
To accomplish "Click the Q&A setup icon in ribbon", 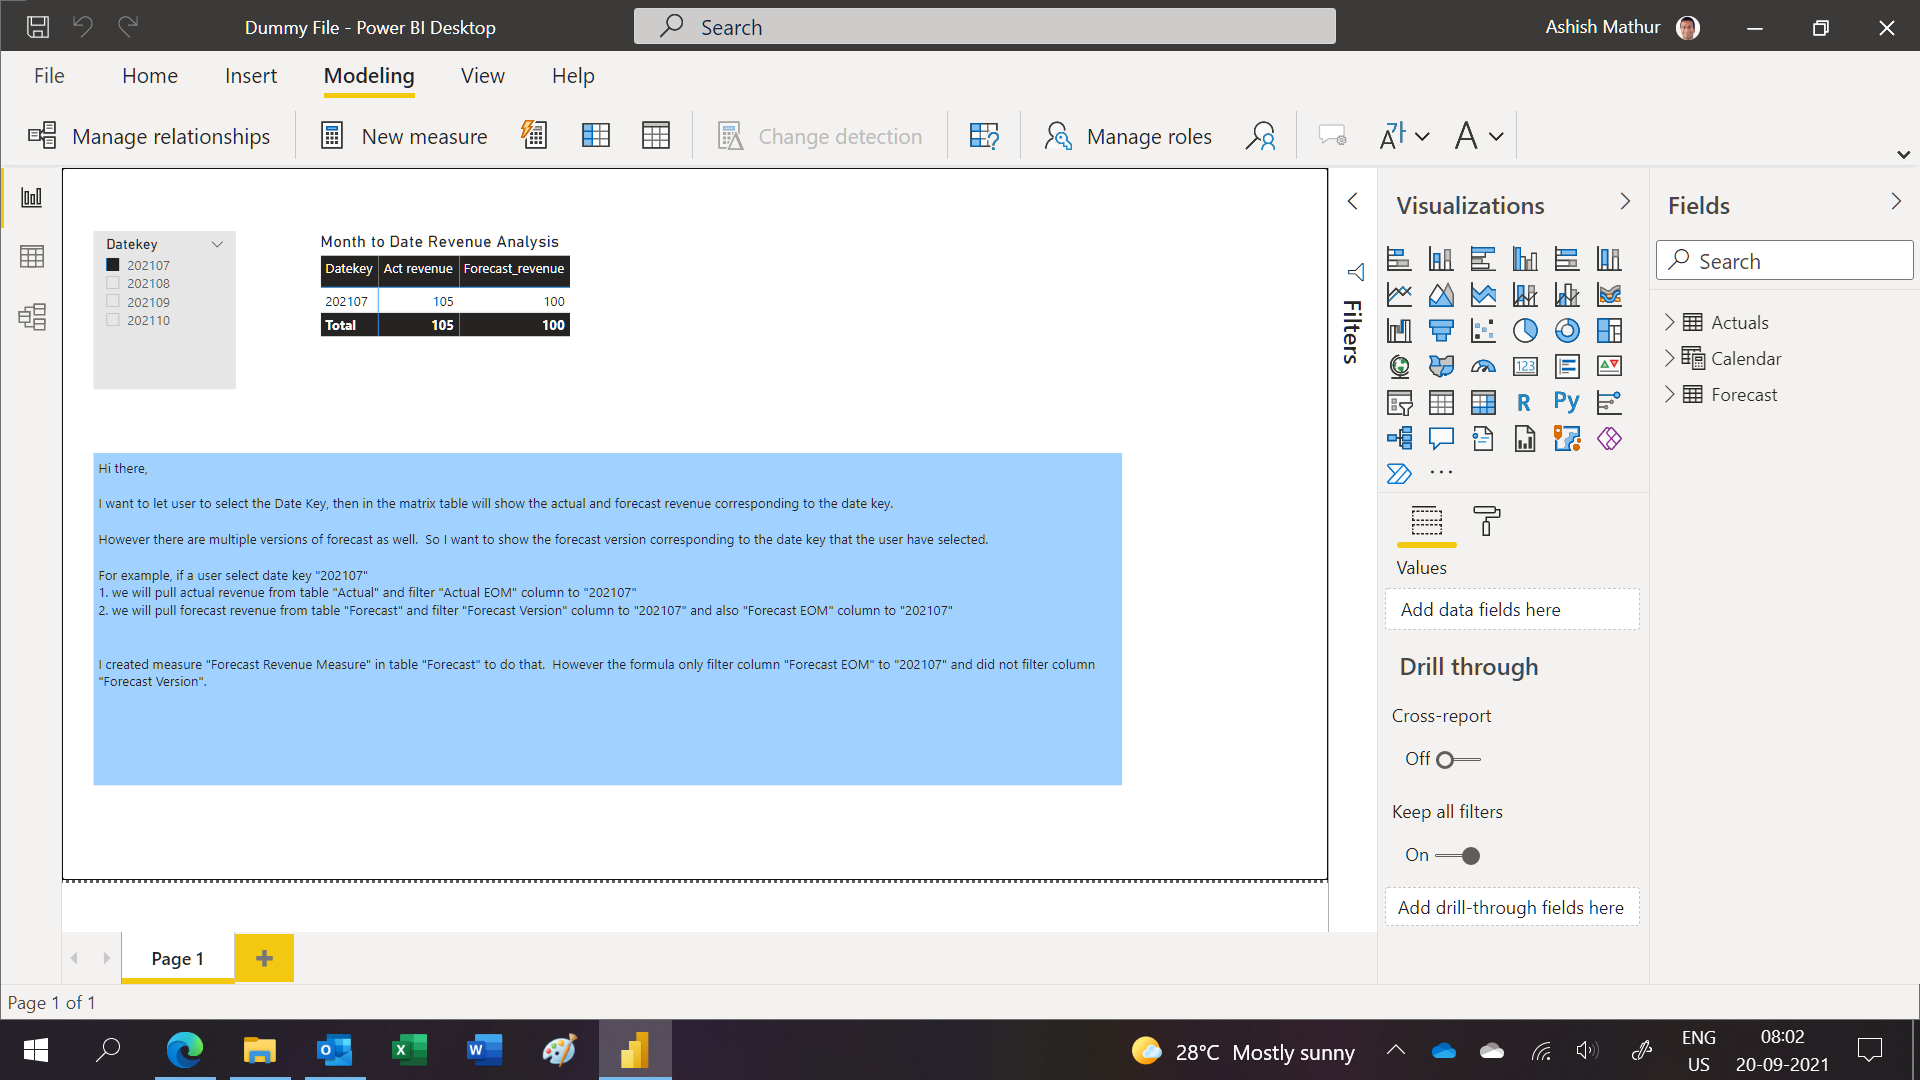I will (x=984, y=135).
